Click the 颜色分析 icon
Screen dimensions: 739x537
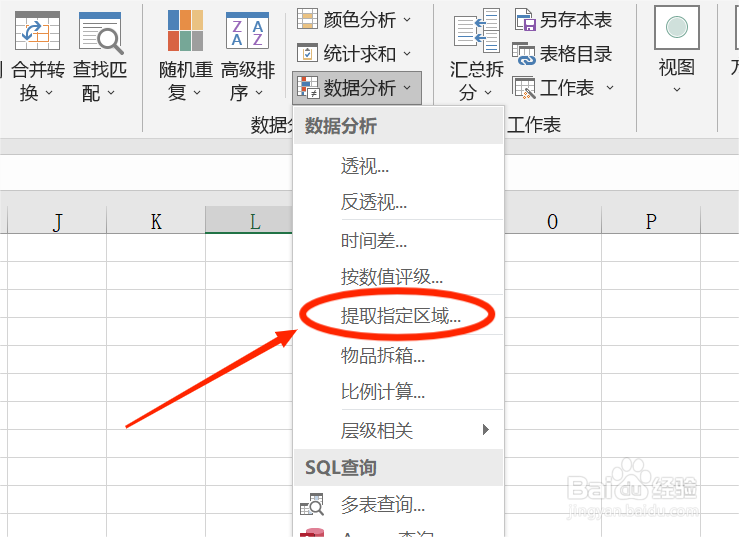[x=307, y=19]
